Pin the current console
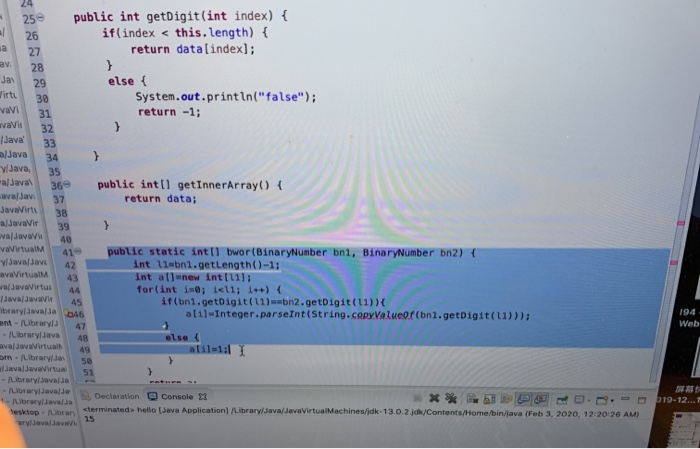Viewport: 700px width, 449px height. (x=562, y=399)
